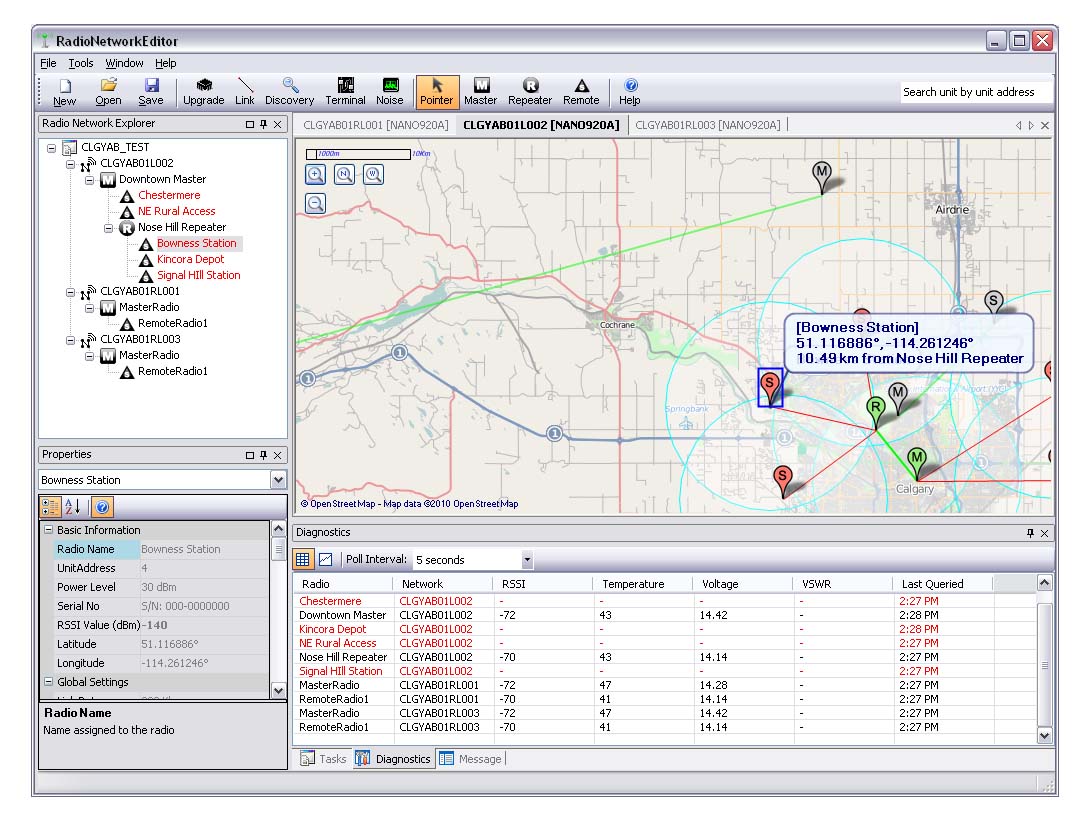Collapse the Downtown Master node
This screenshot has height=822, width=1091.
(89, 180)
